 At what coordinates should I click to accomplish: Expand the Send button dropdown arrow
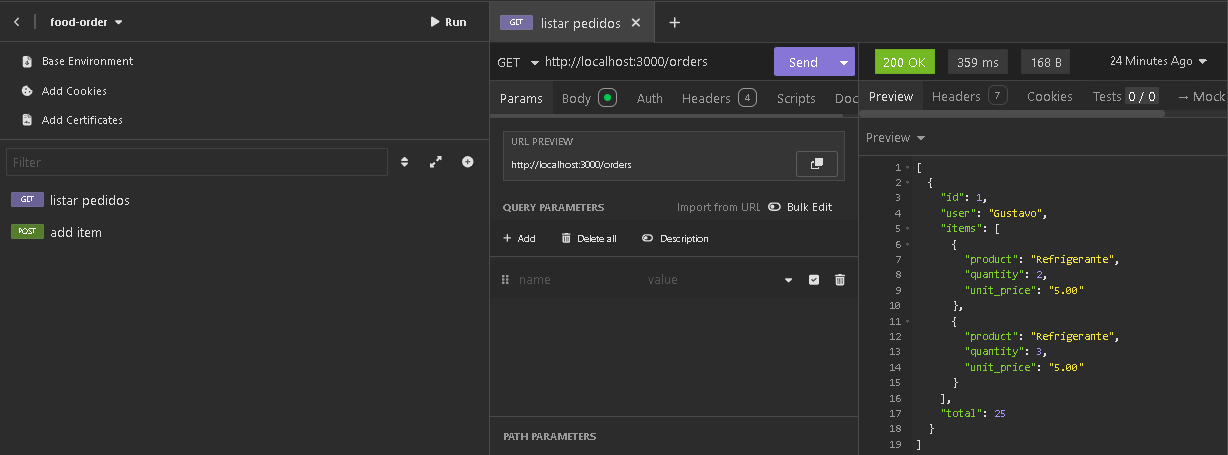click(x=845, y=62)
